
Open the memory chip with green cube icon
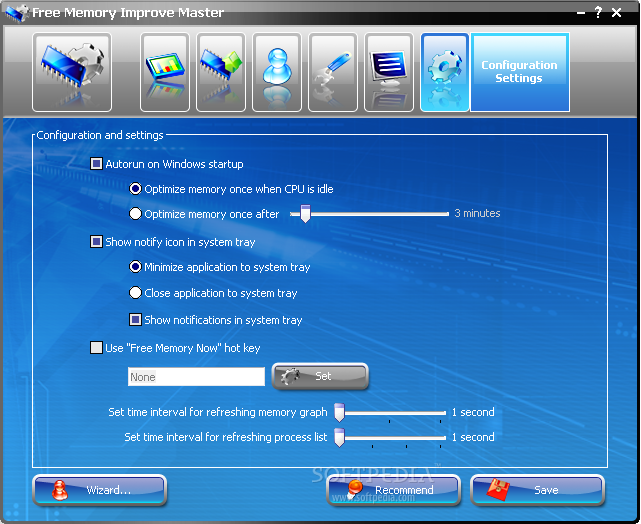click(221, 72)
